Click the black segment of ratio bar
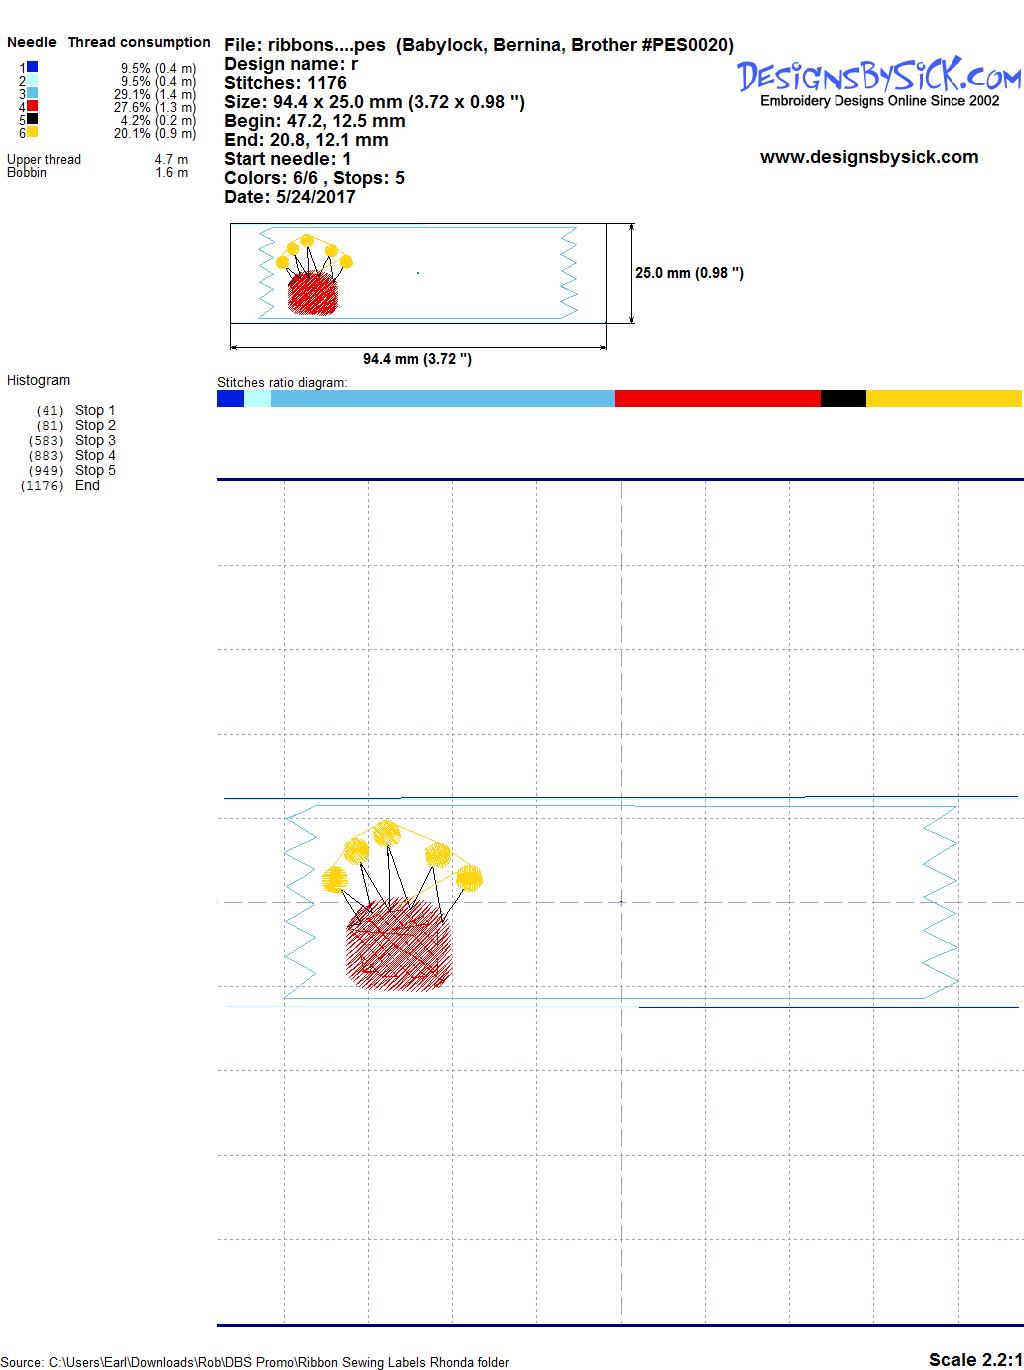Screen dimensions: 1024x1370 click(x=842, y=399)
